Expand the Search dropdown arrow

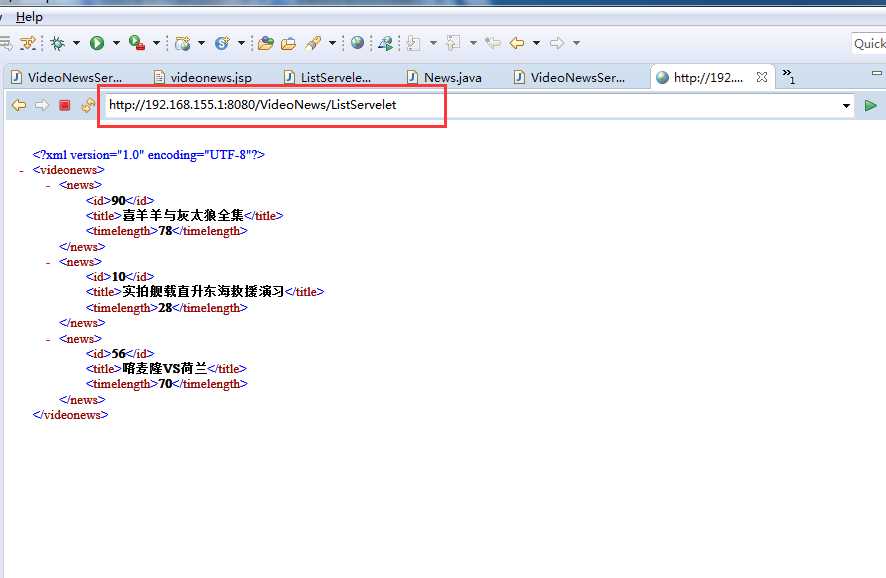(332, 43)
